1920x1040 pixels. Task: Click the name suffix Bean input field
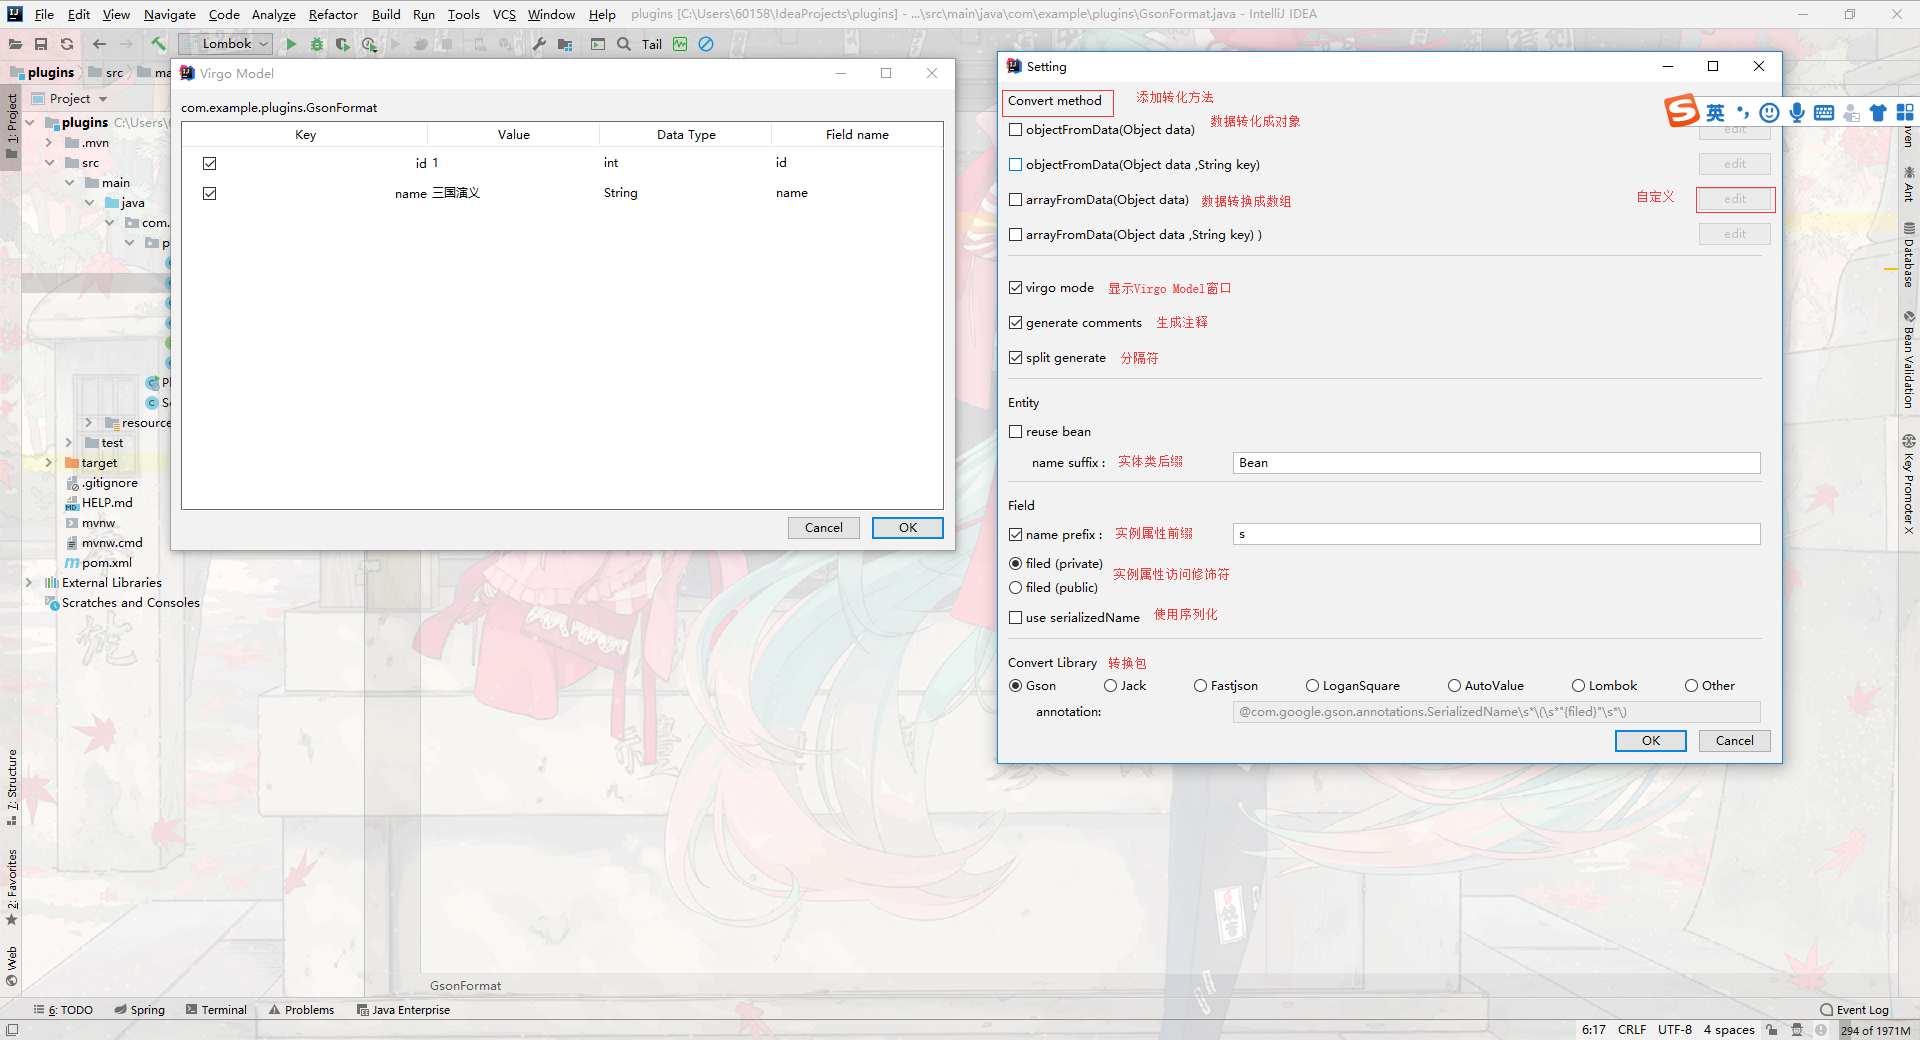[1496, 463]
